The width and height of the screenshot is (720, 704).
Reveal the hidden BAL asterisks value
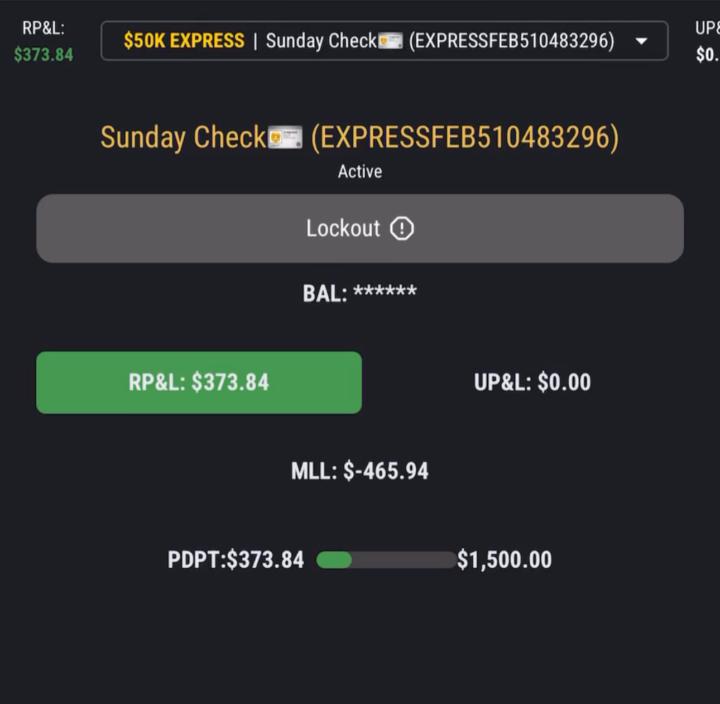[x=385, y=293]
